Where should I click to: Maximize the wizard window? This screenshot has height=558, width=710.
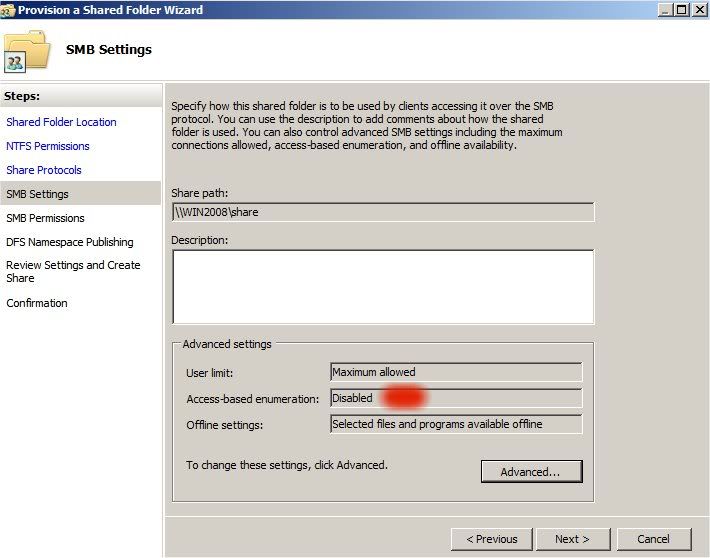coord(681,10)
